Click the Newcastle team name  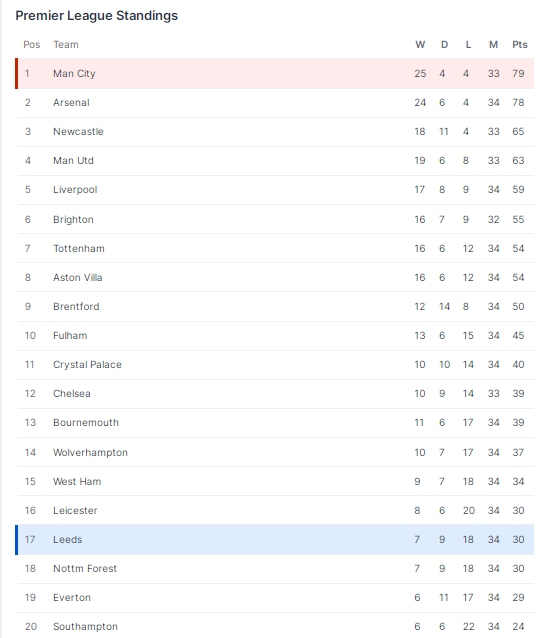pyautogui.click(x=78, y=131)
